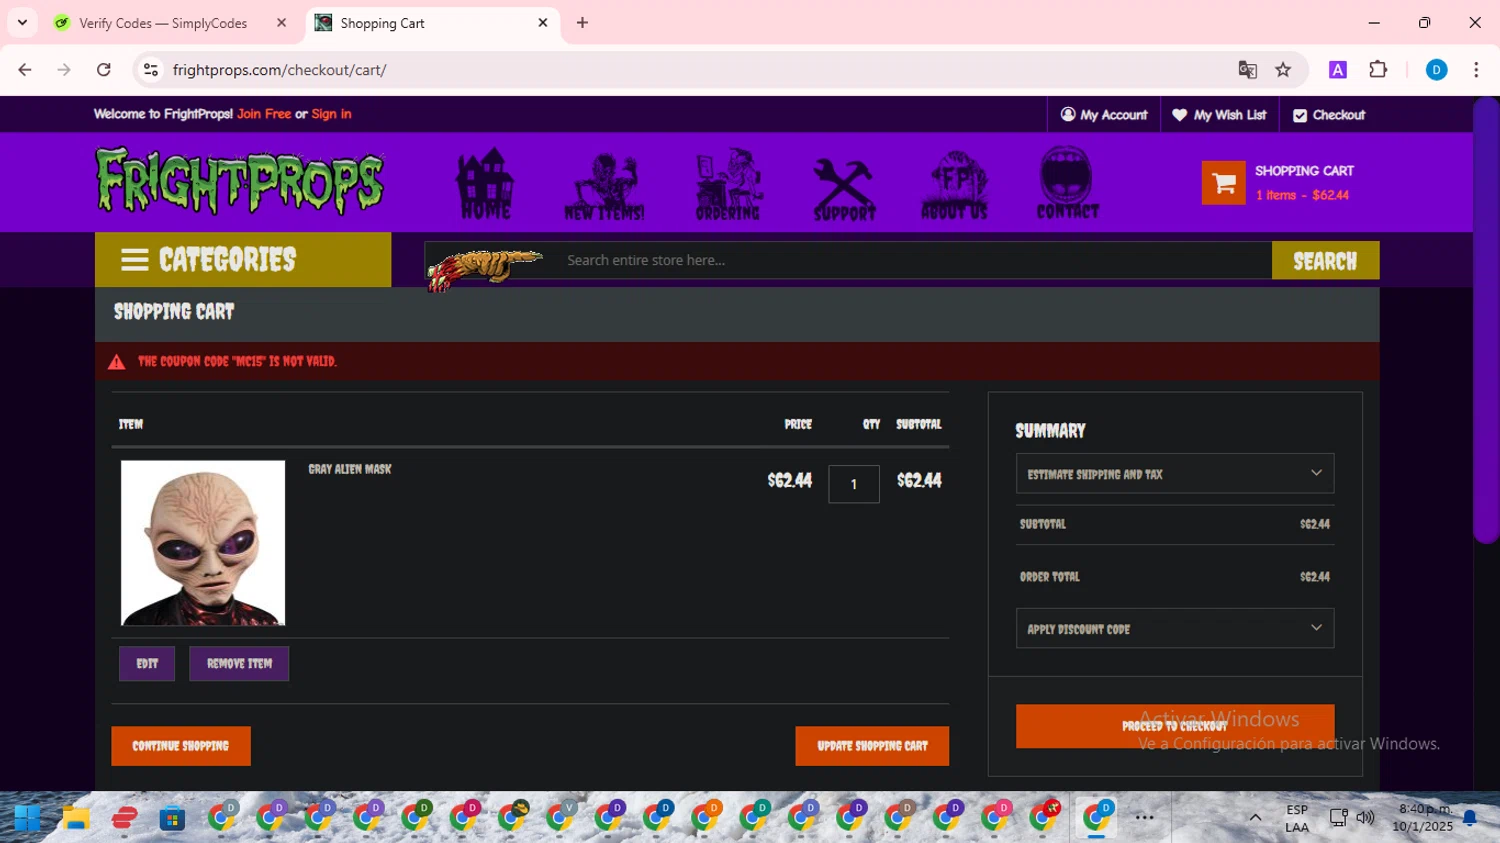
Task: Open Gray Alien Mask product link
Action: click(350, 469)
